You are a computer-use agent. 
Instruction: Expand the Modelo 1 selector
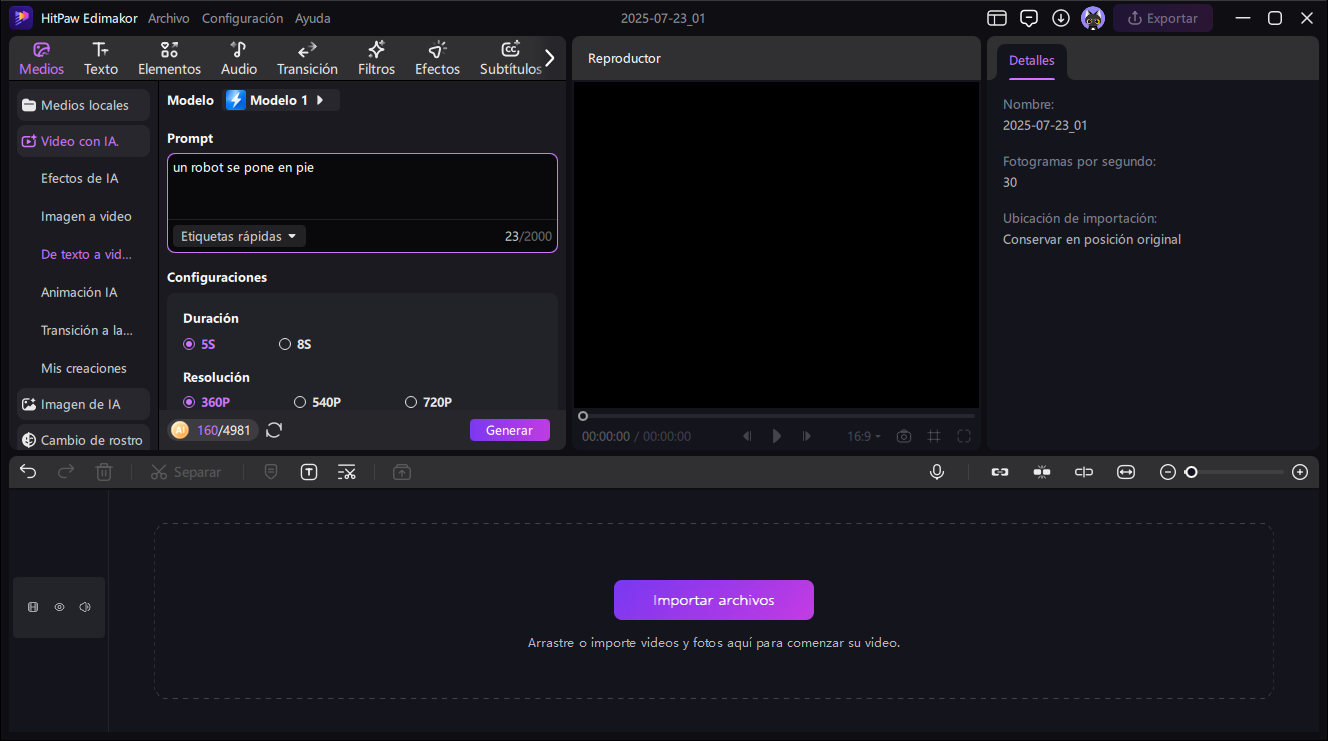(x=282, y=100)
